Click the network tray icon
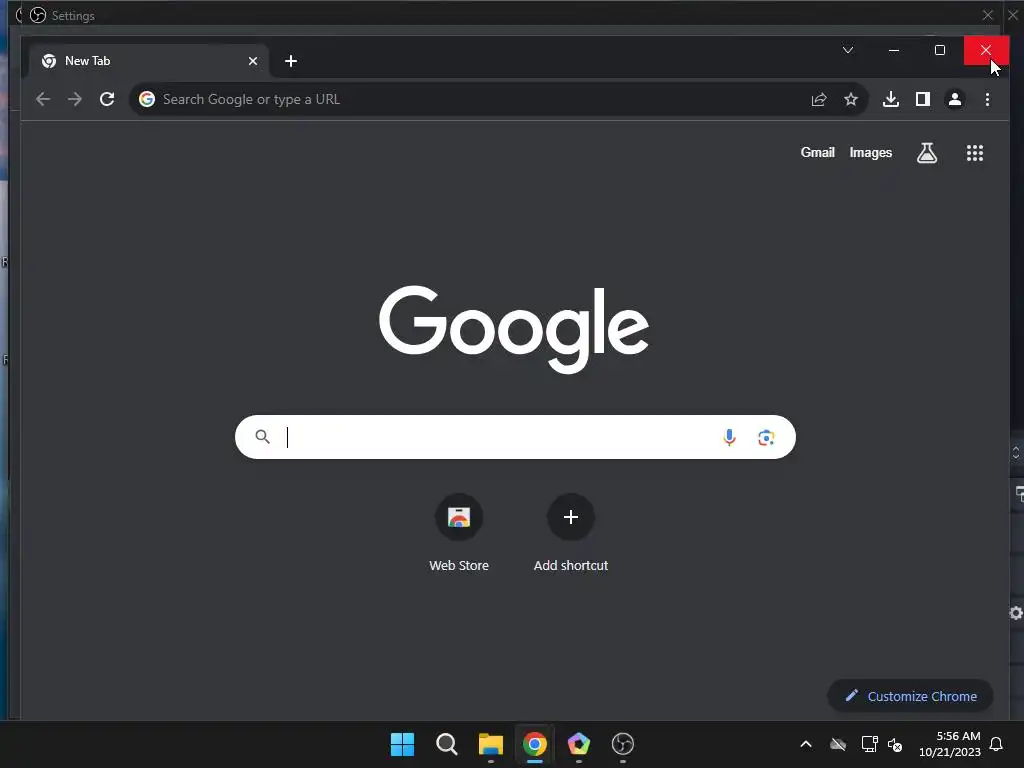The image size is (1024, 768). [869, 744]
